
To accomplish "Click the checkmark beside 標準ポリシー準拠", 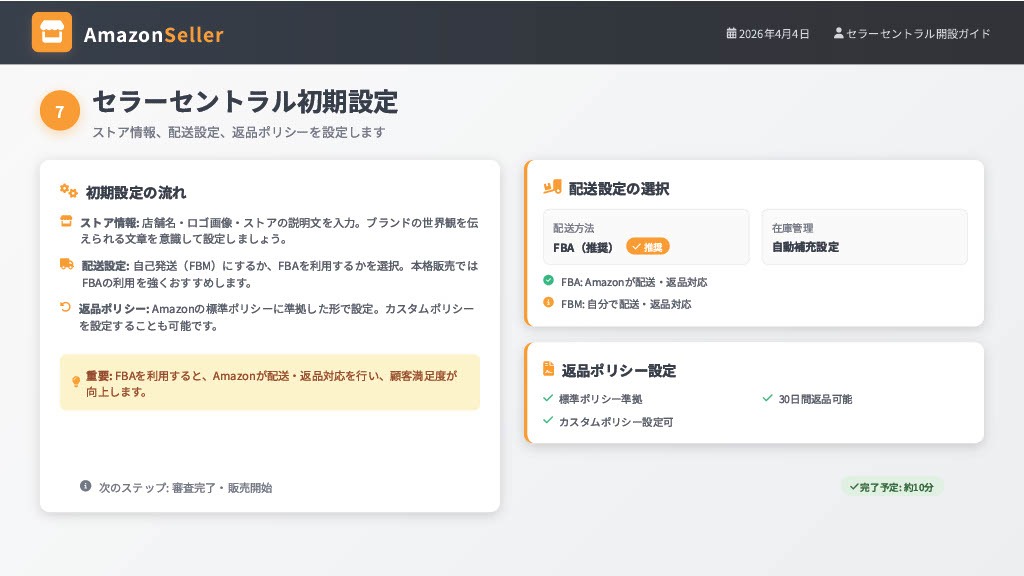I will pos(548,398).
